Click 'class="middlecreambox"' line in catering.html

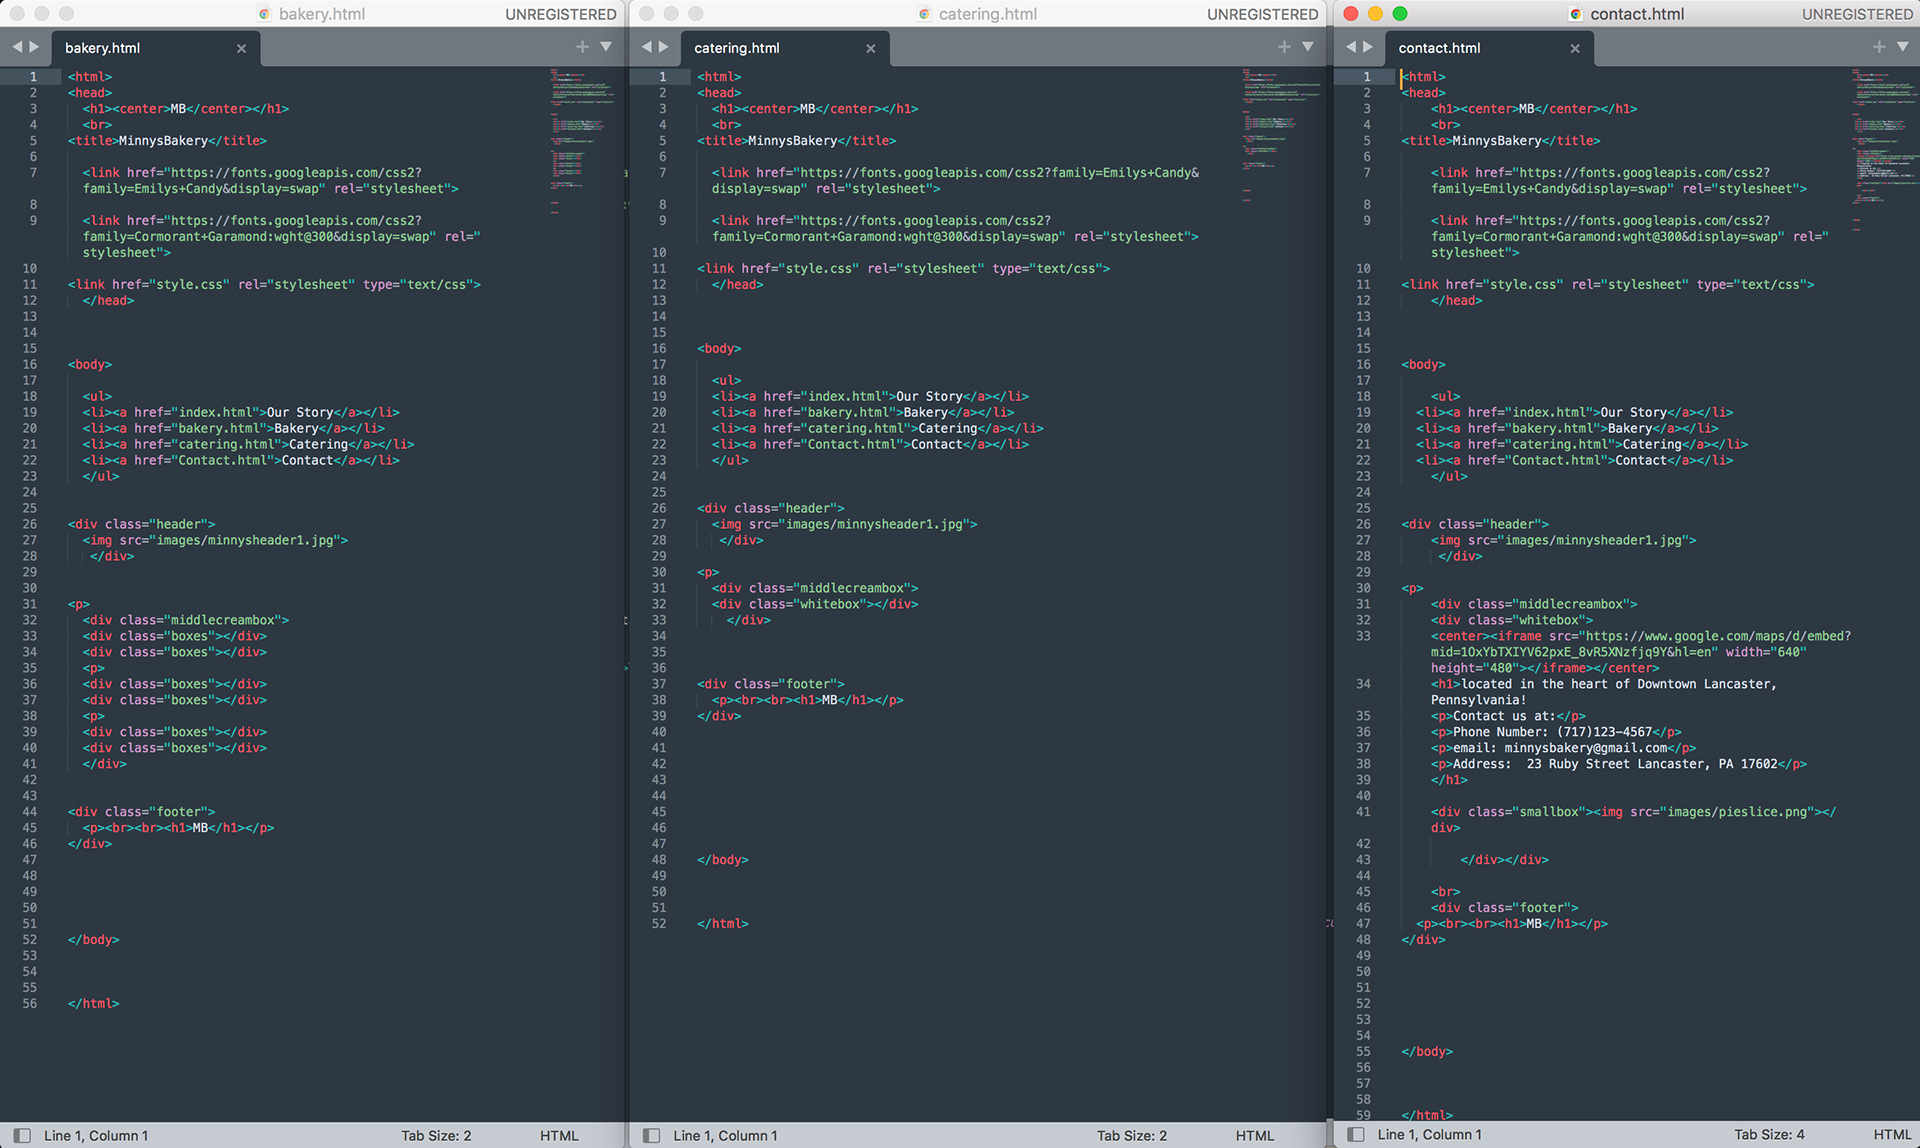(x=815, y=588)
